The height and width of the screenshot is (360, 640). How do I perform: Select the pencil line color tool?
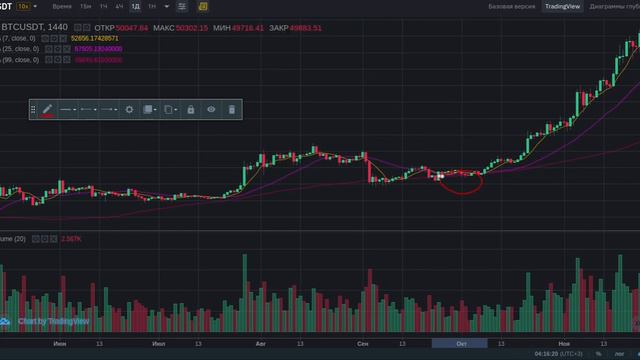click(x=47, y=109)
